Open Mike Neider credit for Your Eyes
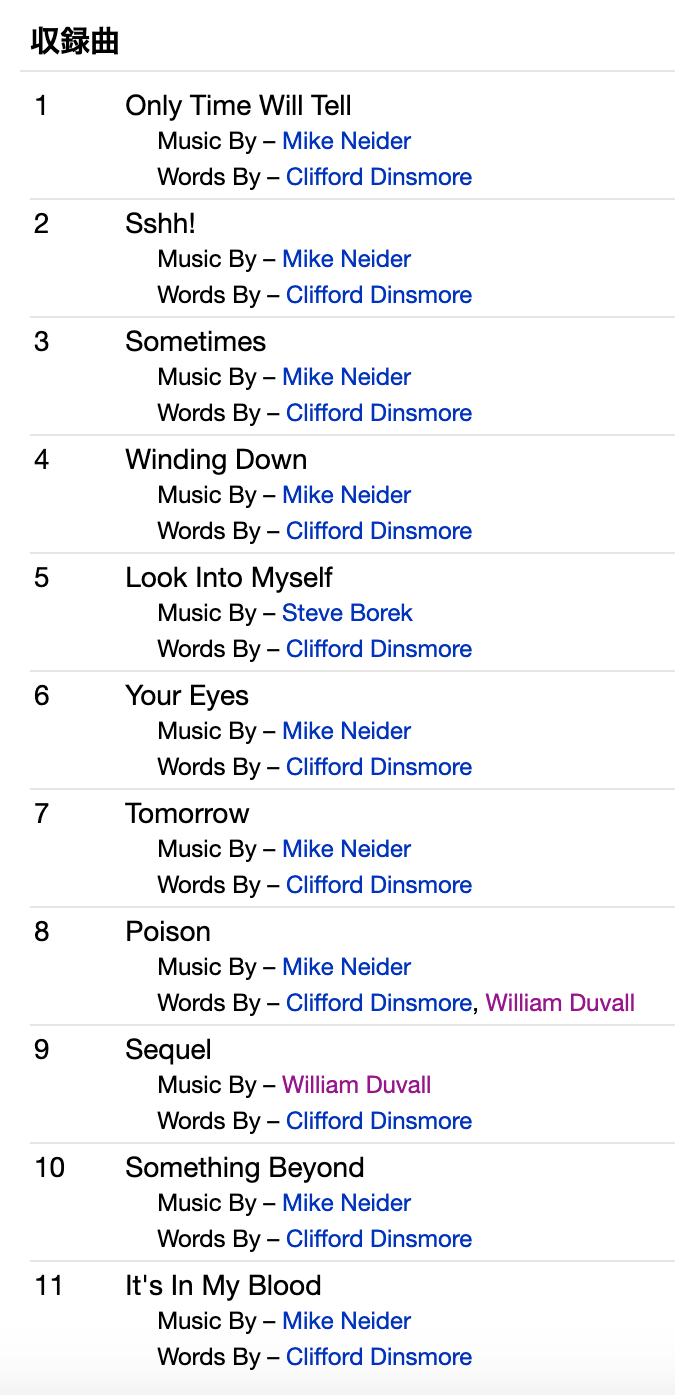675x1395 pixels. point(346,731)
